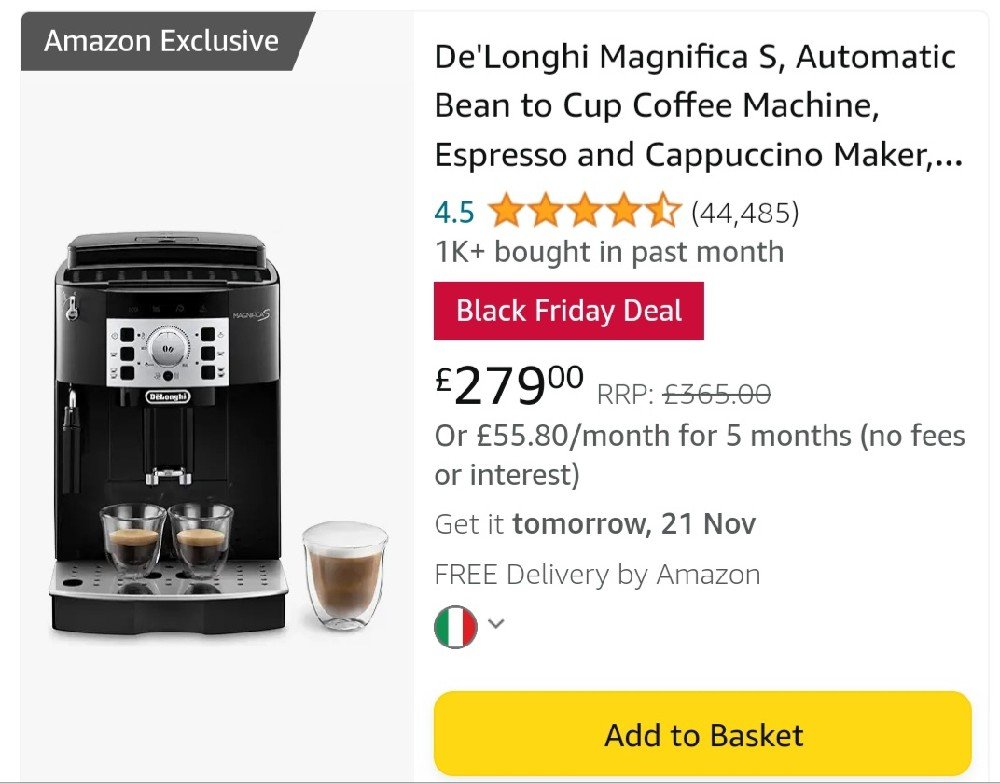Click the Add to Basket button
1000x783 pixels.
coord(702,733)
